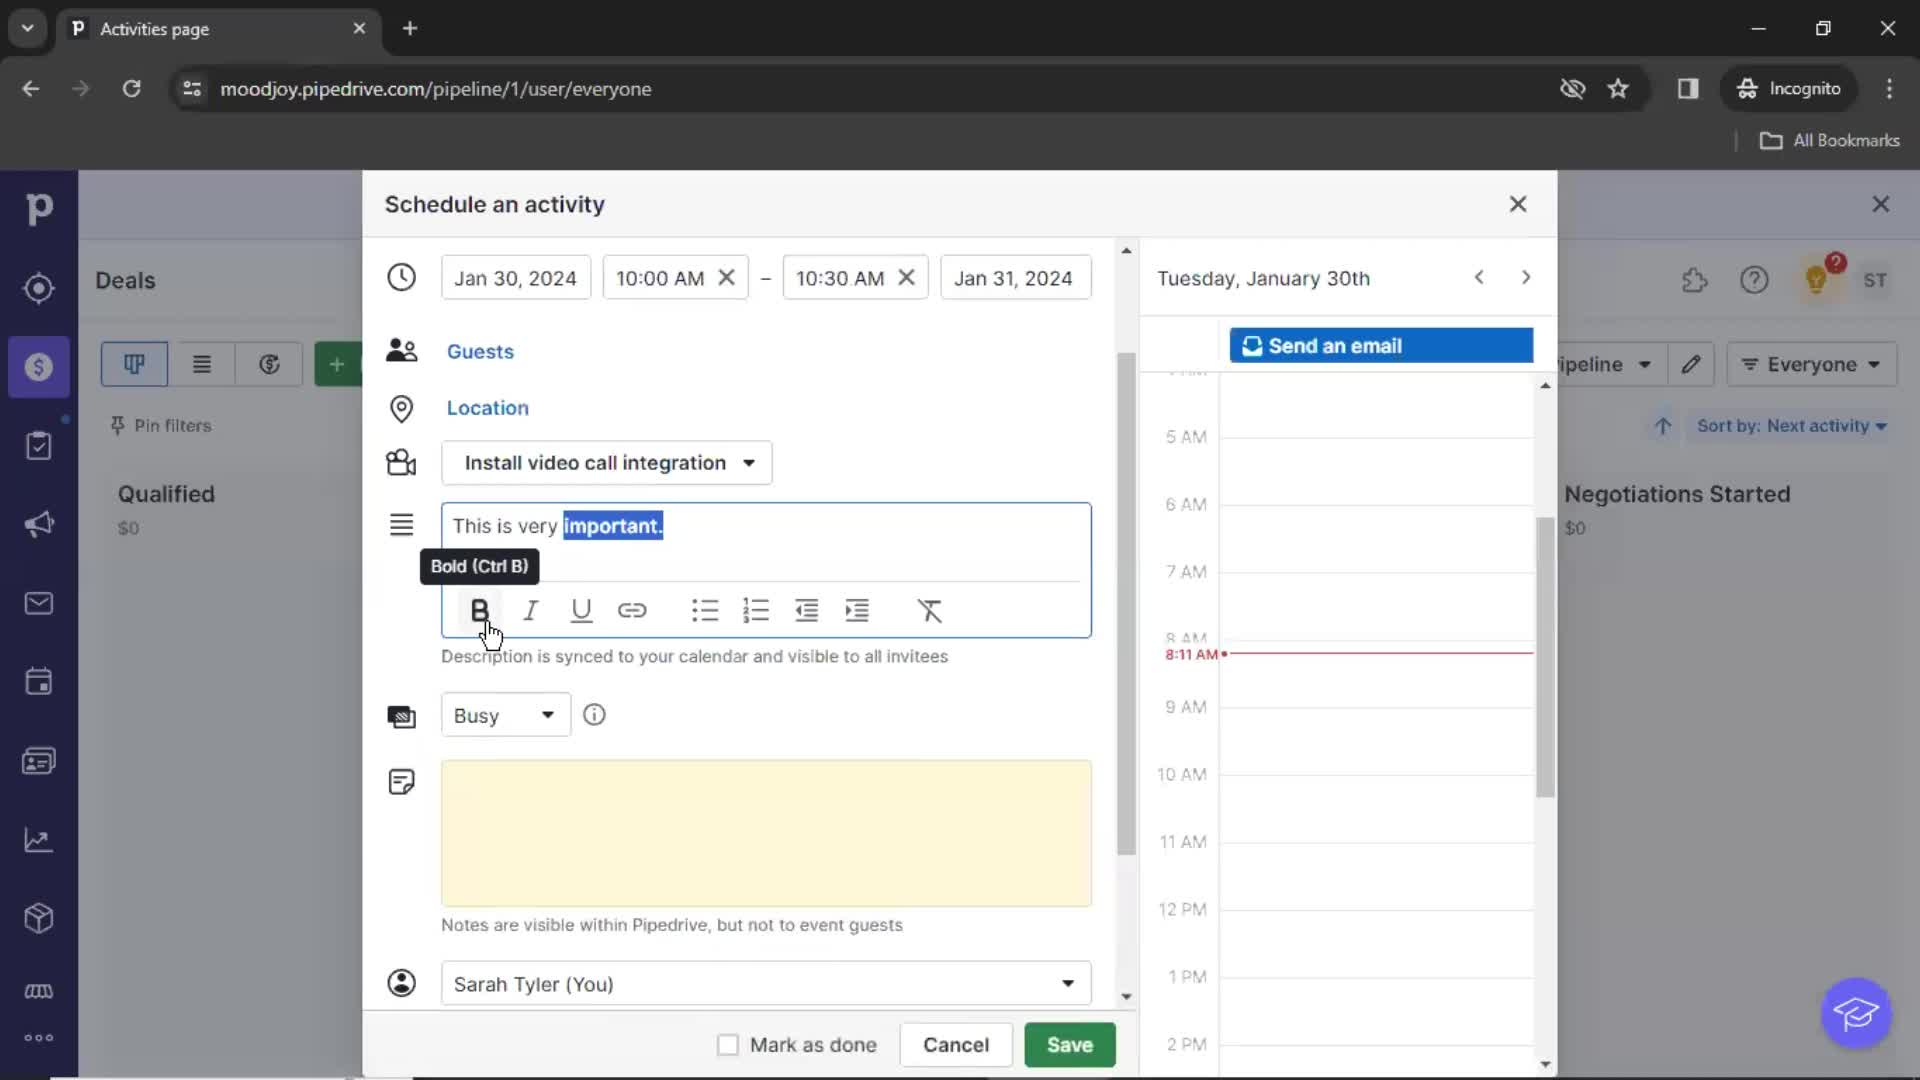Open the Sarah Tyler (You) owner dropdown
This screenshot has width=1920, height=1080.
point(766,984)
